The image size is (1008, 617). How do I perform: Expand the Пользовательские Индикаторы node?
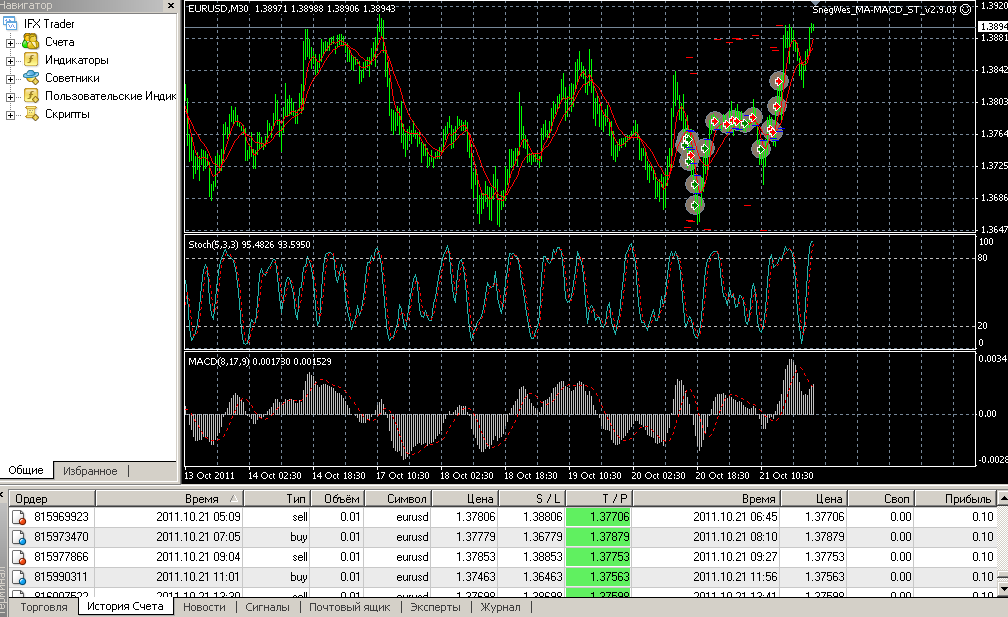(11, 96)
